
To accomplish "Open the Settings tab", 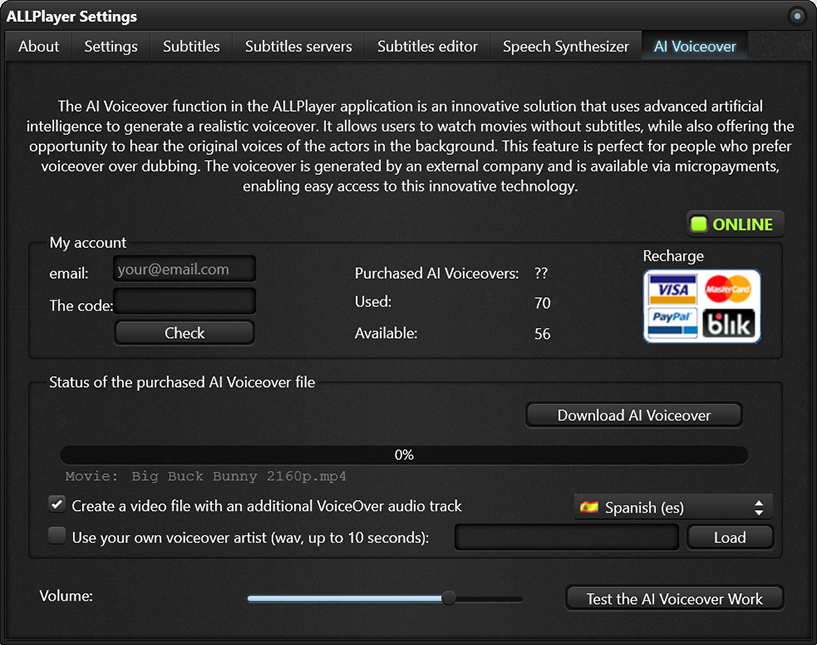I will [111, 46].
